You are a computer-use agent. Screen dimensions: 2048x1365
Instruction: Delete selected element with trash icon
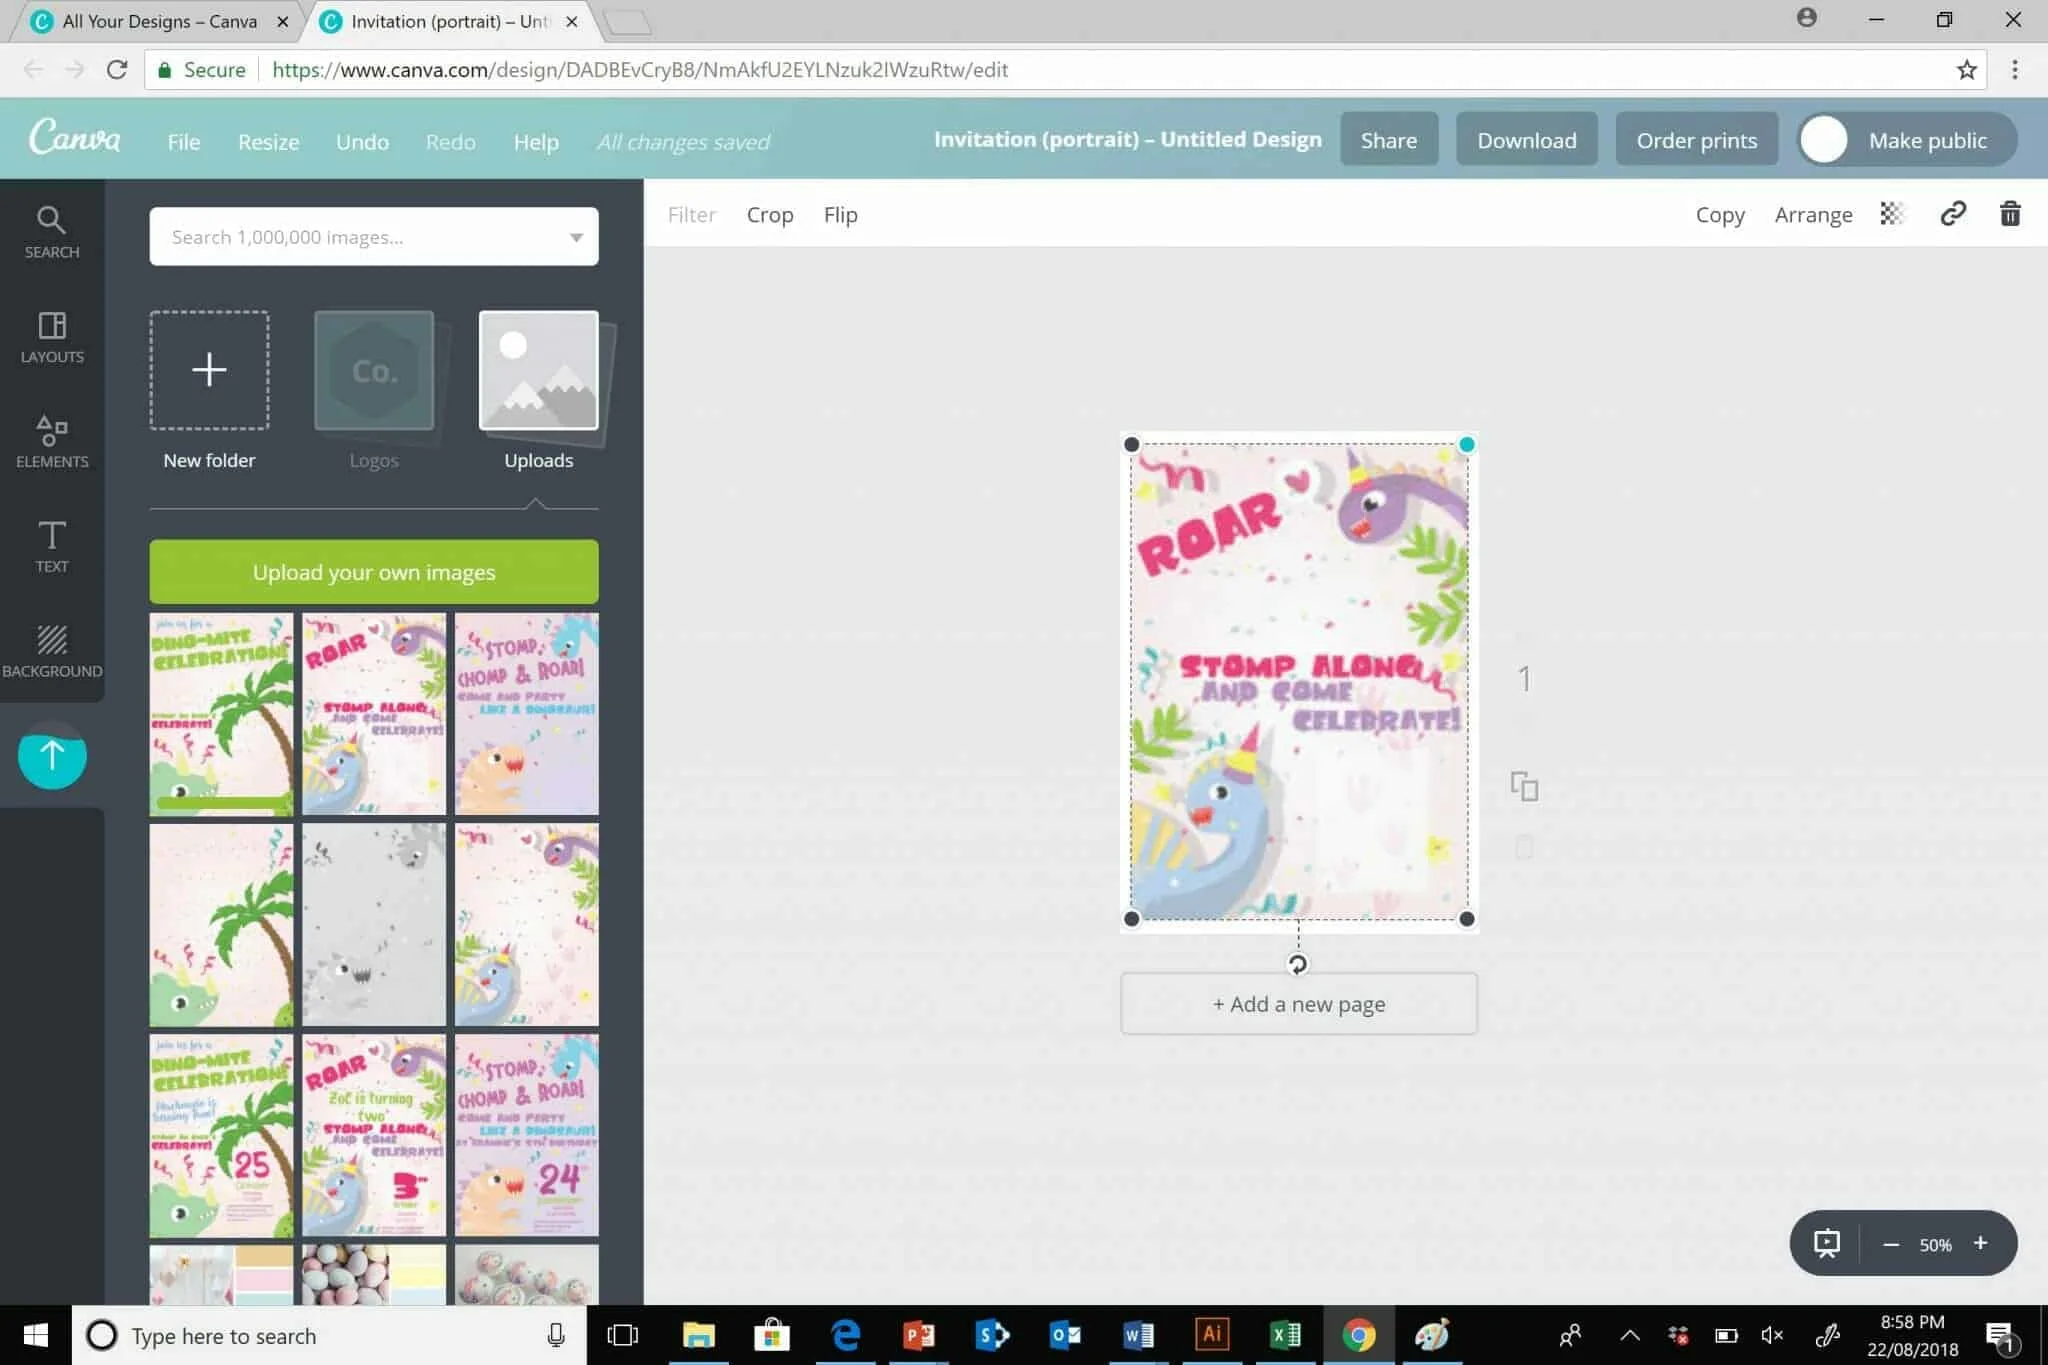[x=2010, y=214]
